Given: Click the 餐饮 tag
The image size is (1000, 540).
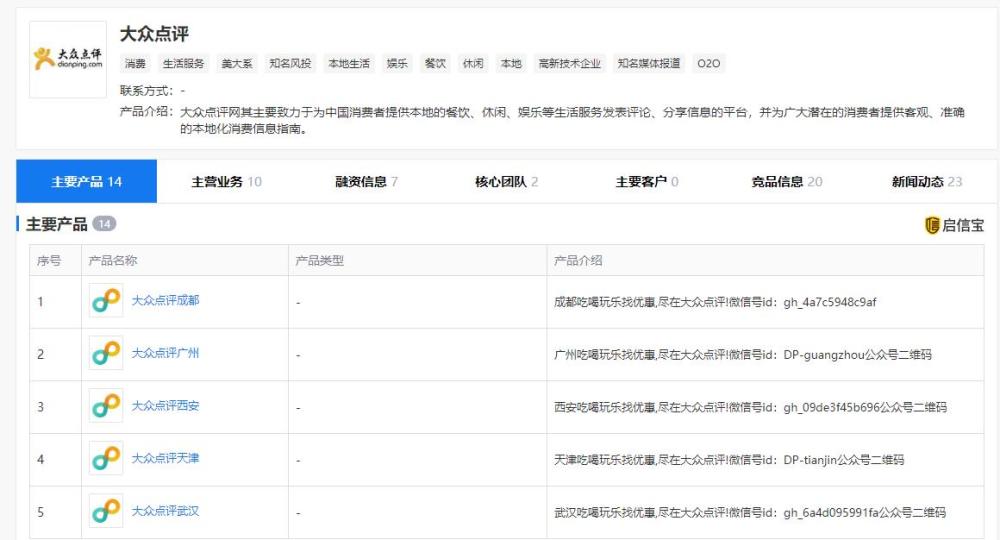Looking at the screenshot, I should point(435,63).
